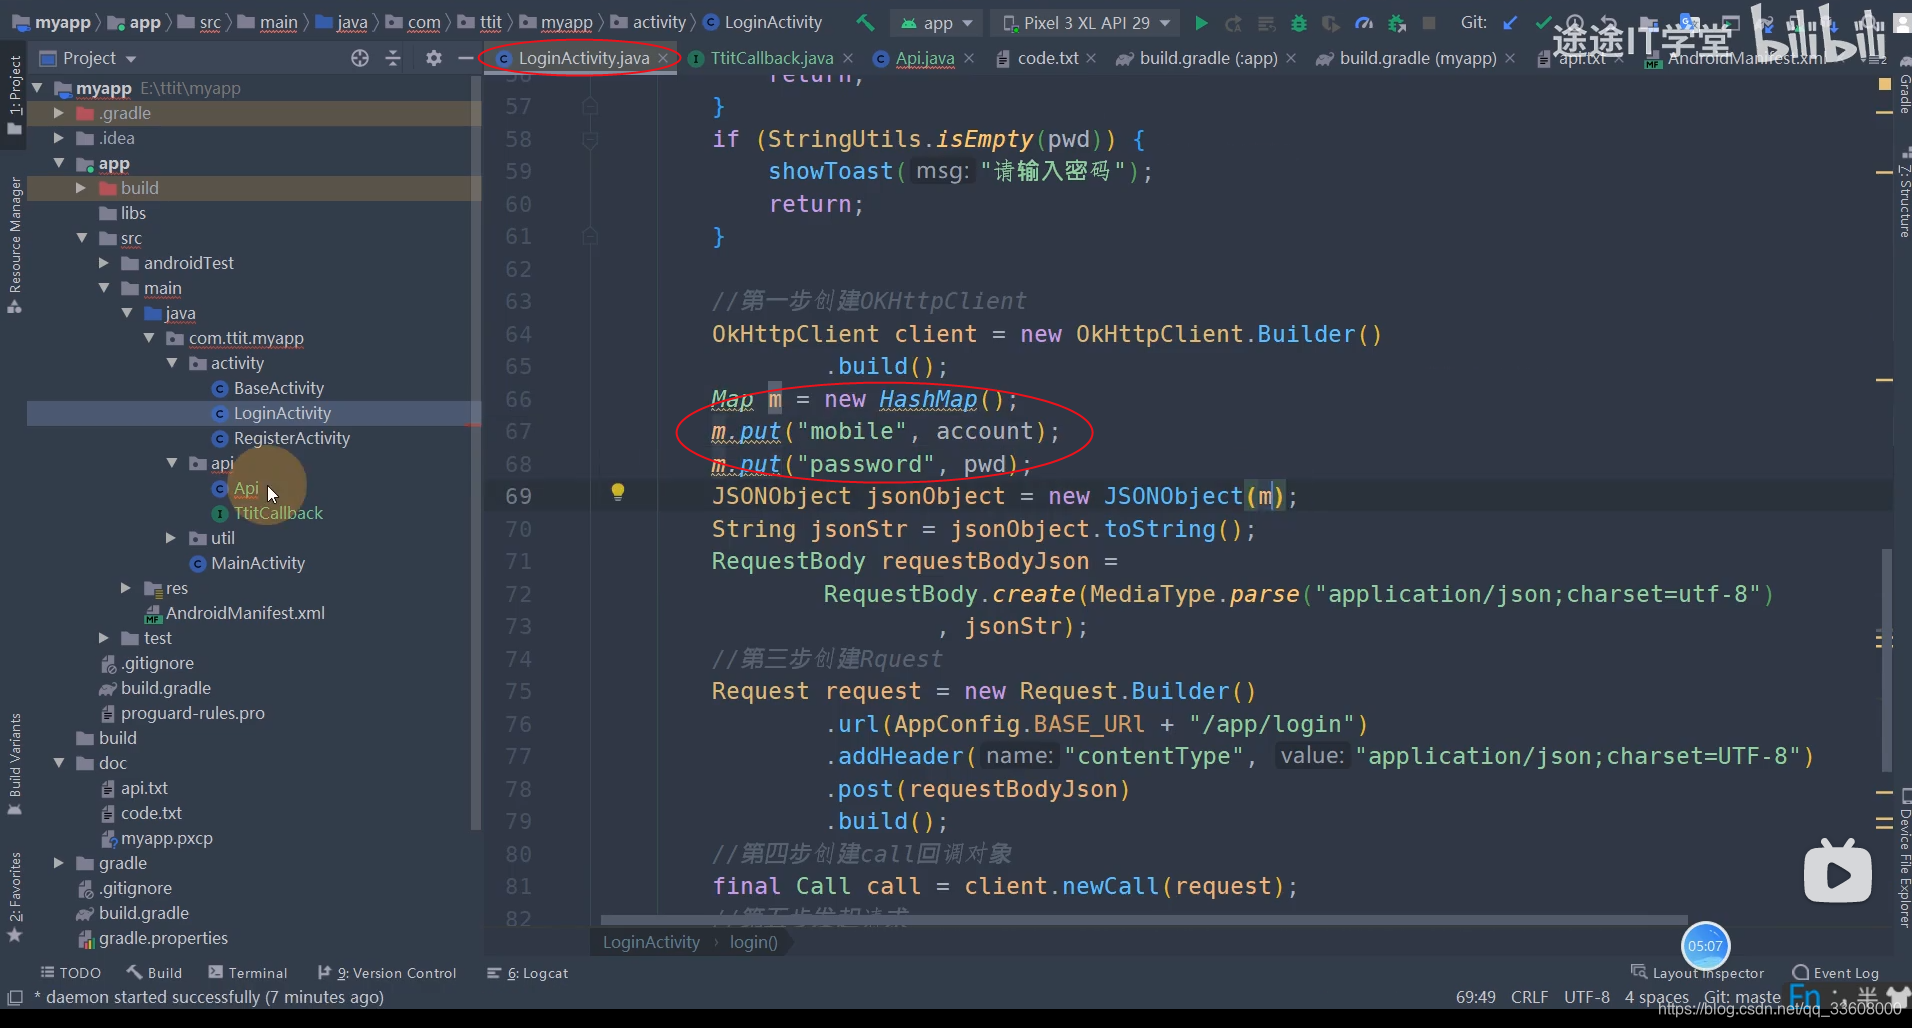Hide the Project panel with minus icon
Image resolution: width=1912 pixels, height=1028 pixels.
(465, 58)
